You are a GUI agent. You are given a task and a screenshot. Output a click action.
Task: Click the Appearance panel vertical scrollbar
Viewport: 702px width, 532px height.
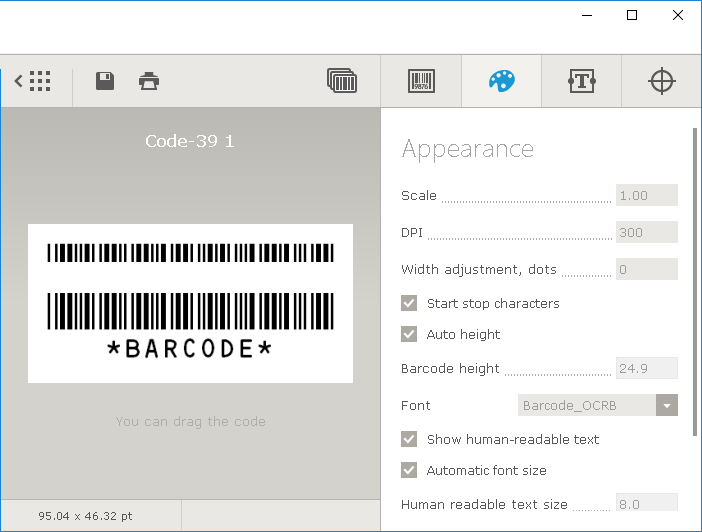point(694,280)
